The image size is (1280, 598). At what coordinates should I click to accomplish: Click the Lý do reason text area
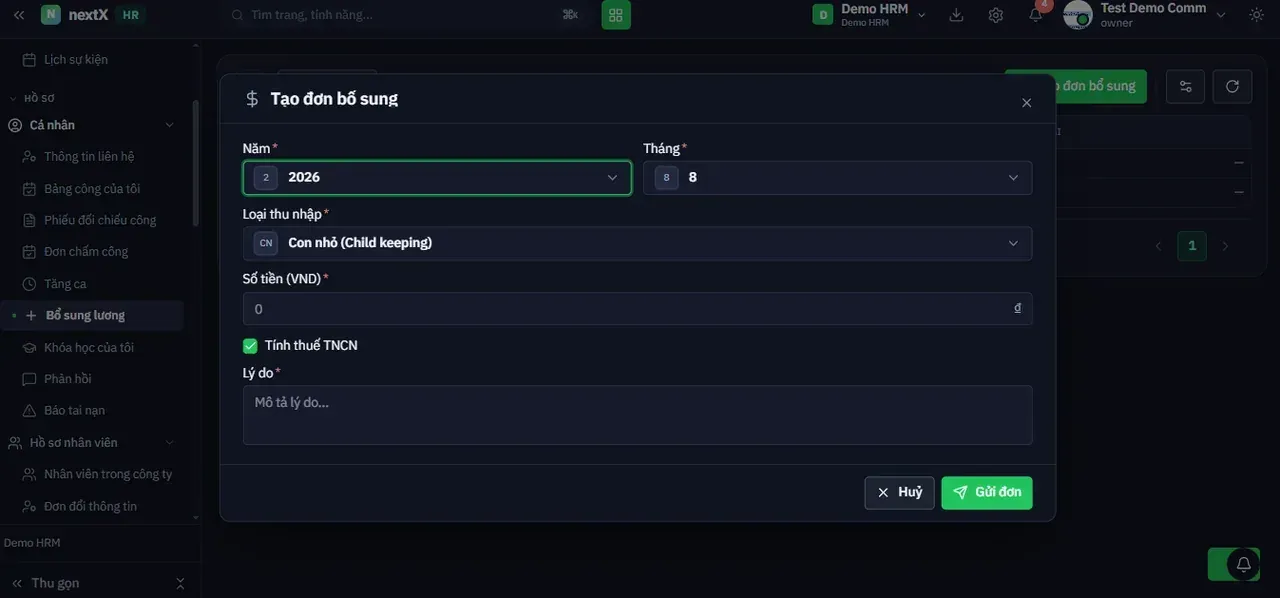click(x=638, y=415)
